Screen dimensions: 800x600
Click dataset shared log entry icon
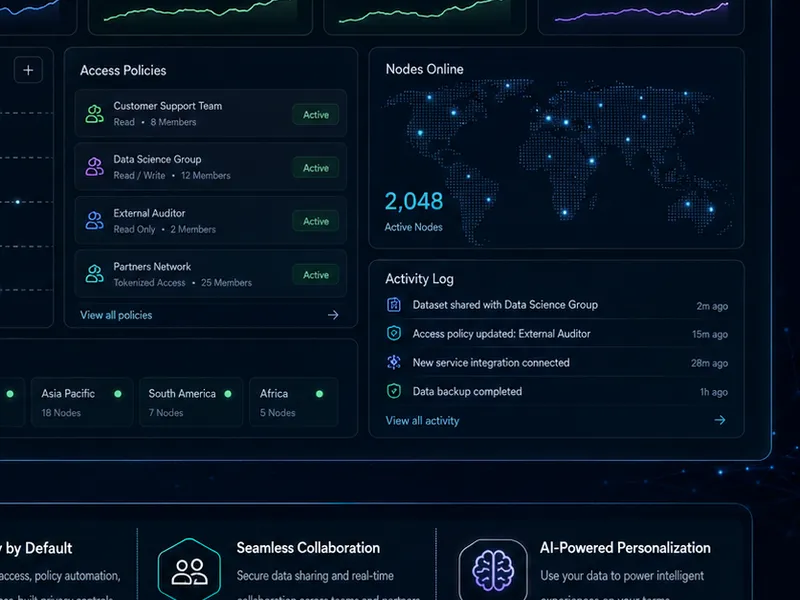click(x=394, y=305)
